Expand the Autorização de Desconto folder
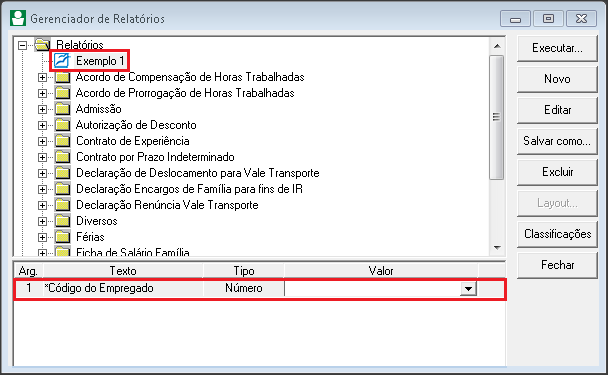The height and width of the screenshot is (375, 608). (42, 125)
